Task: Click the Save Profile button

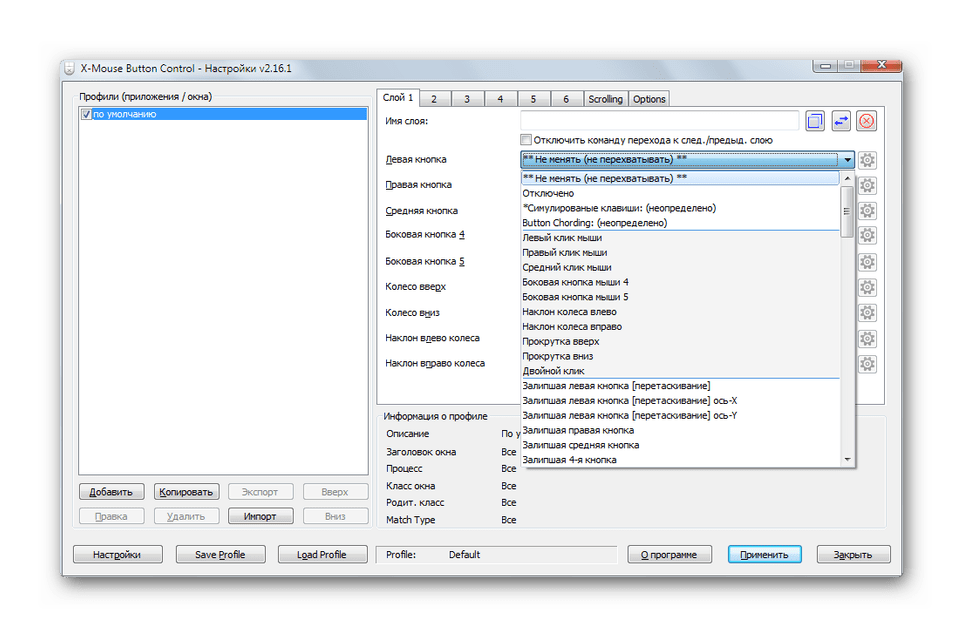Action: [219, 554]
